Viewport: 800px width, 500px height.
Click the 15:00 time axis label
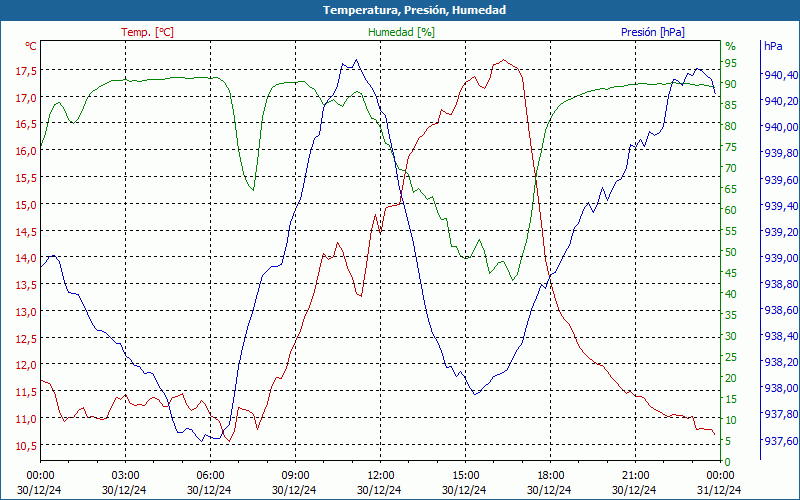coord(464,476)
